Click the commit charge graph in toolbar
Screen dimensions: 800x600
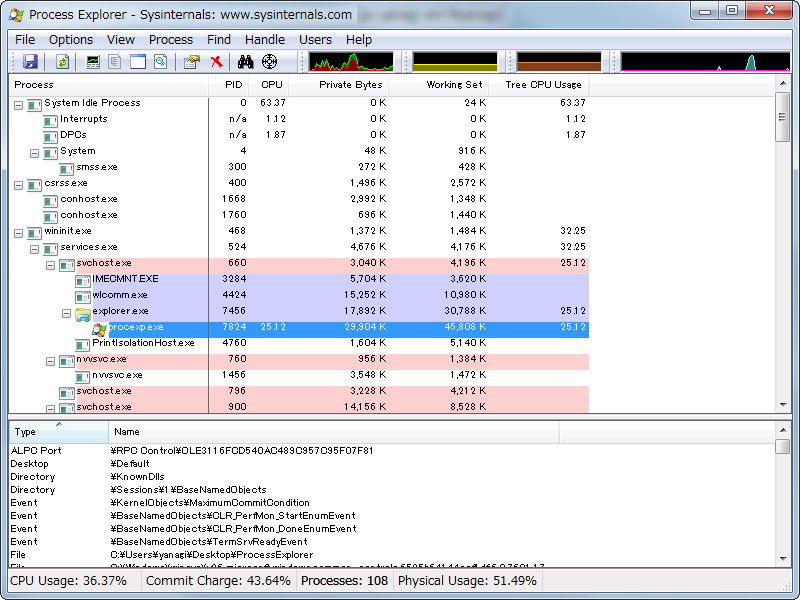click(455, 61)
